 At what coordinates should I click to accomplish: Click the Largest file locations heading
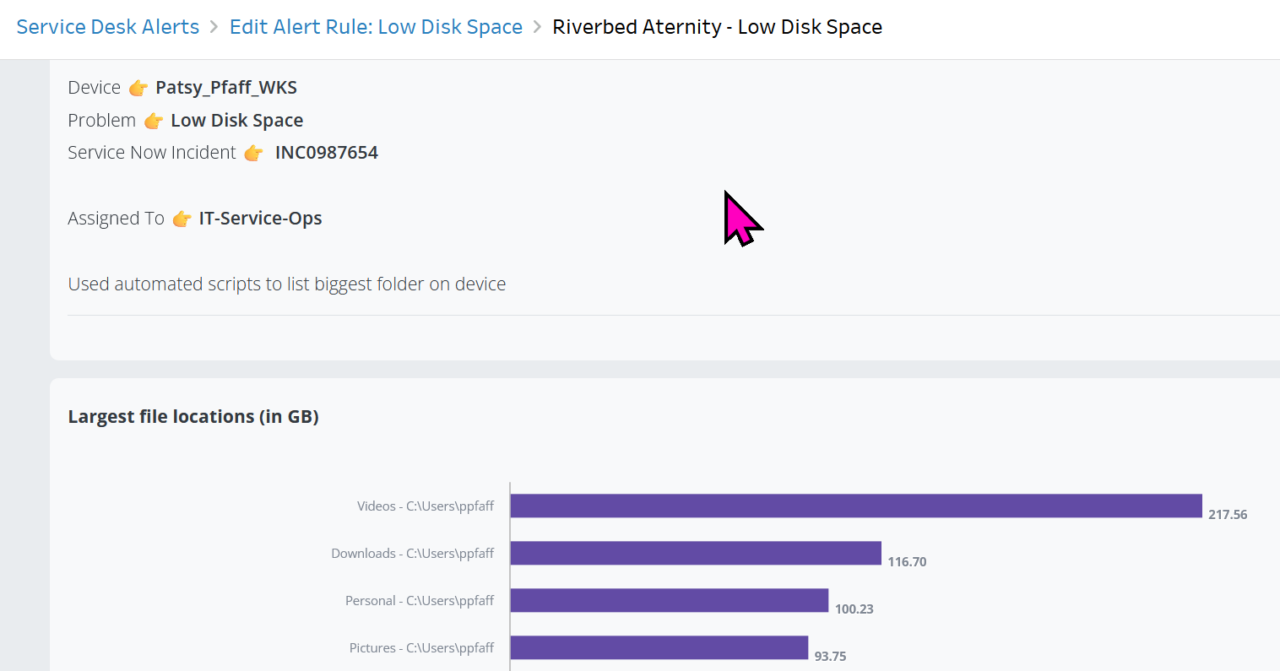click(x=193, y=416)
